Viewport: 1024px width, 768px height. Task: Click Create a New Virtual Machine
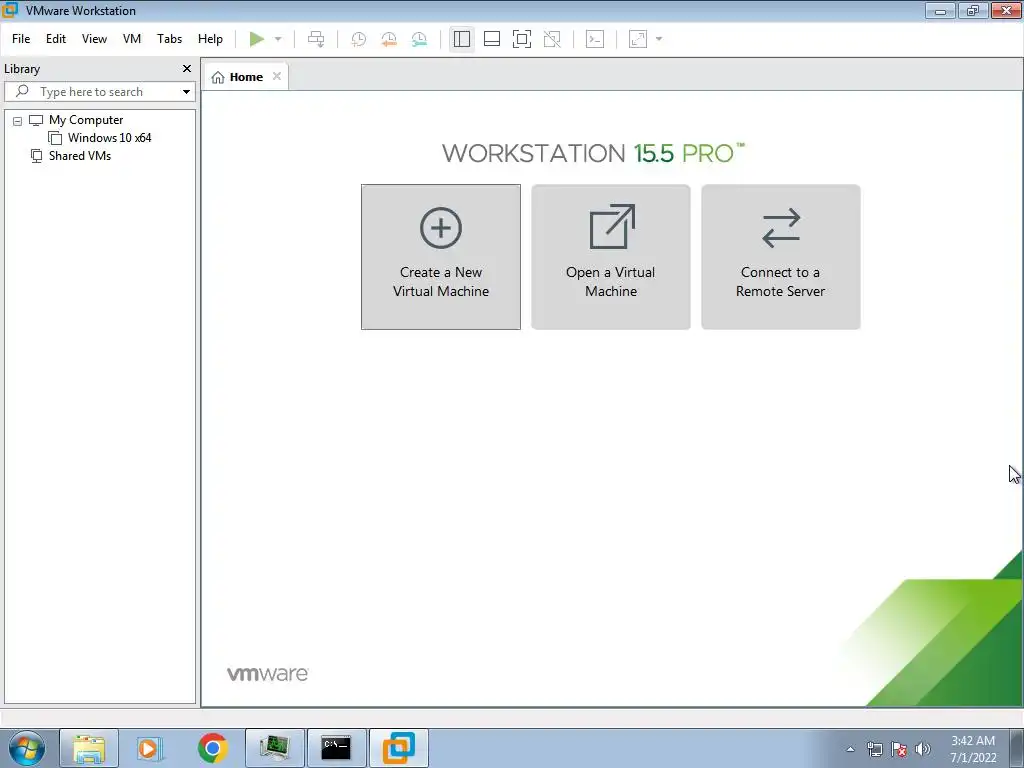(x=441, y=257)
